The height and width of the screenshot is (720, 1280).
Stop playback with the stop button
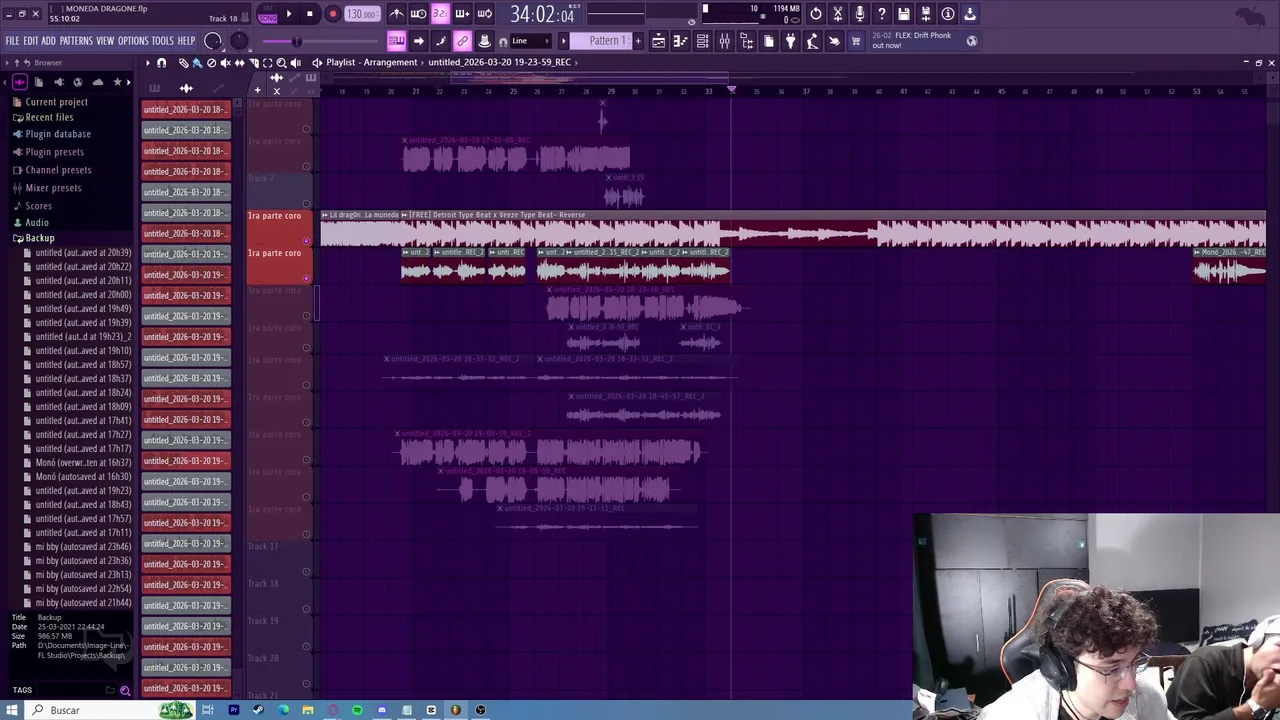[310, 14]
